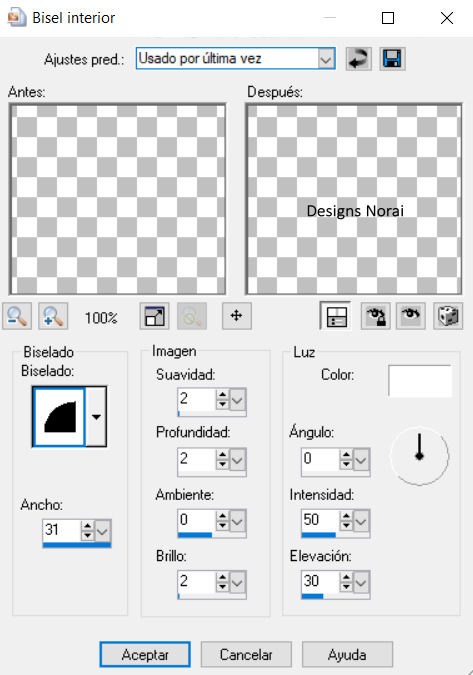
Task: Open the Suavidad value dropdown arrow
Action: pyautogui.click(x=238, y=400)
